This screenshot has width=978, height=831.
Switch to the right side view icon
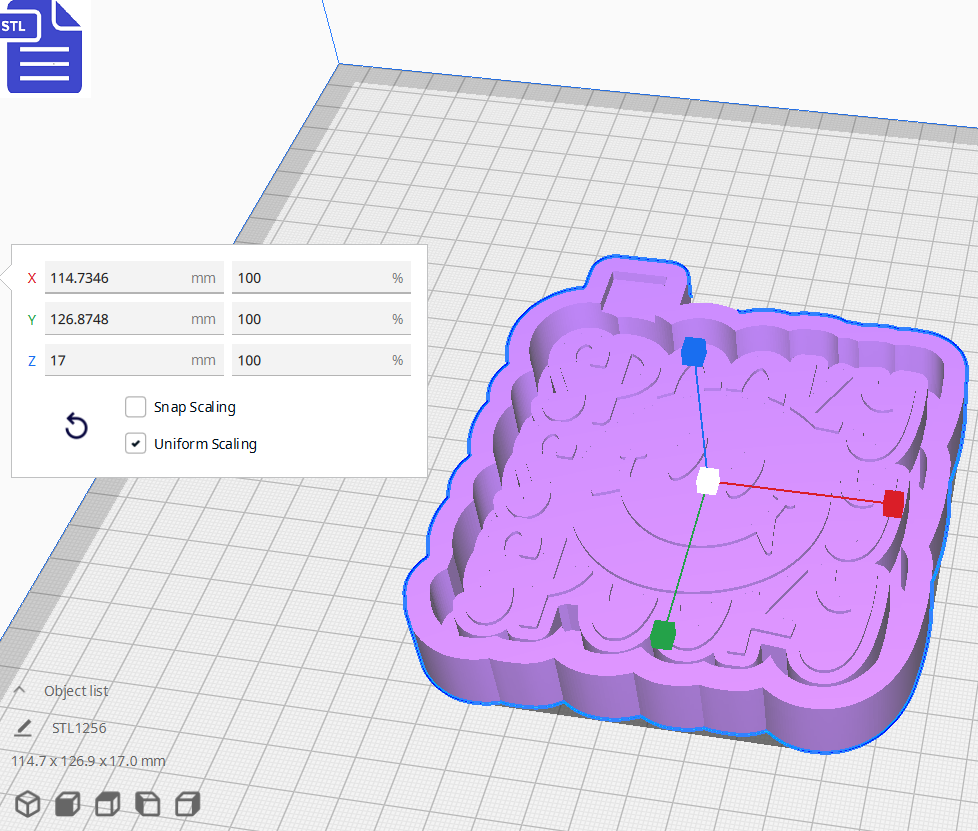click(185, 804)
